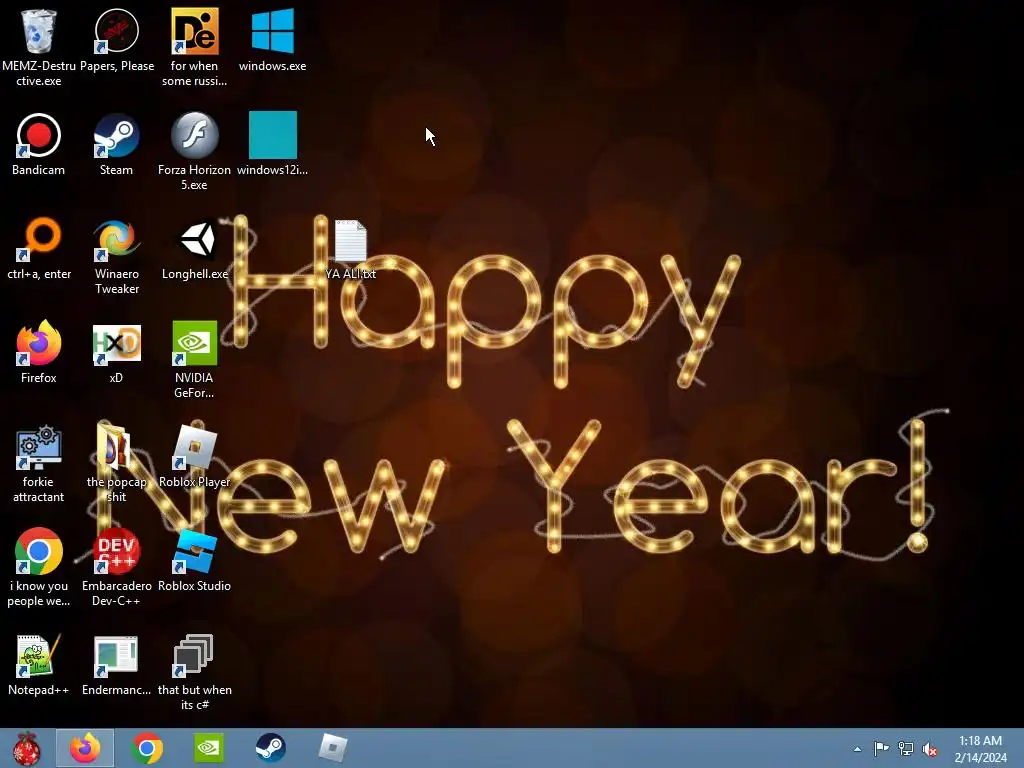The height and width of the screenshot is (768, 1024).
Task: Select the Forza Horizon 5.exe icon
Action: 195,136
